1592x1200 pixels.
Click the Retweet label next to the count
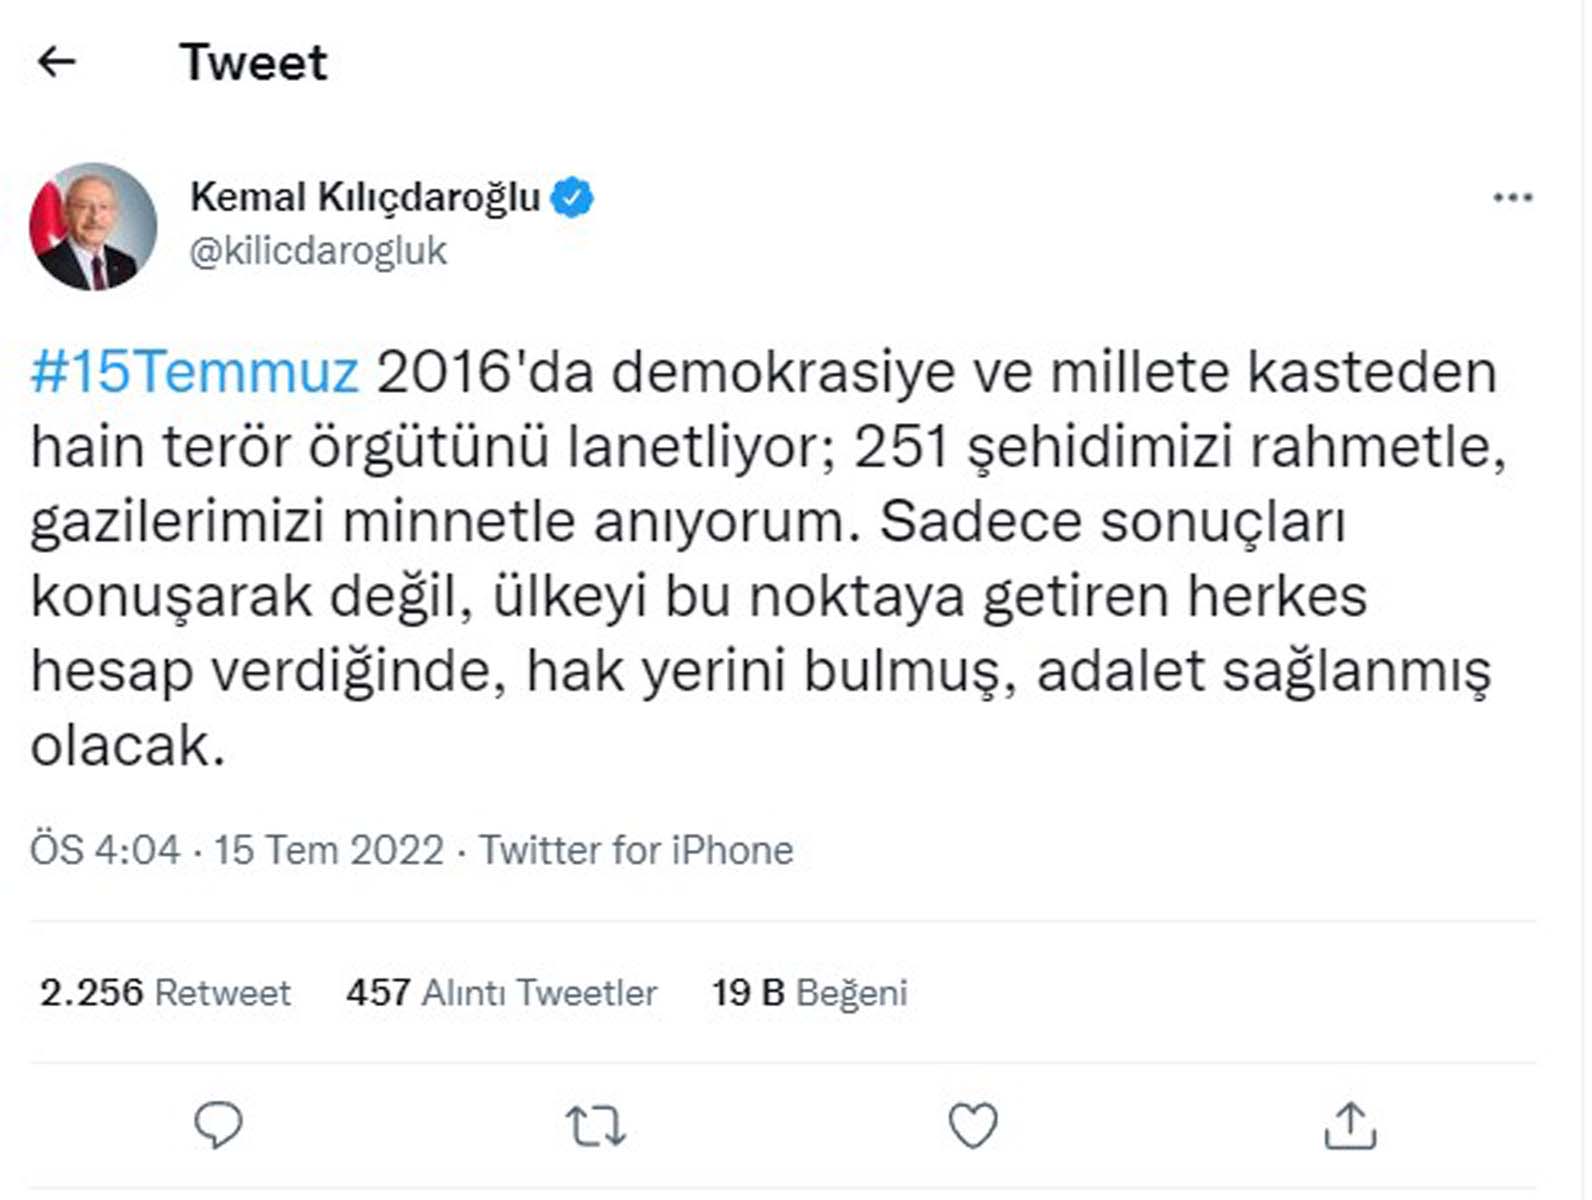pyautogui.click(x=222, y=993)
